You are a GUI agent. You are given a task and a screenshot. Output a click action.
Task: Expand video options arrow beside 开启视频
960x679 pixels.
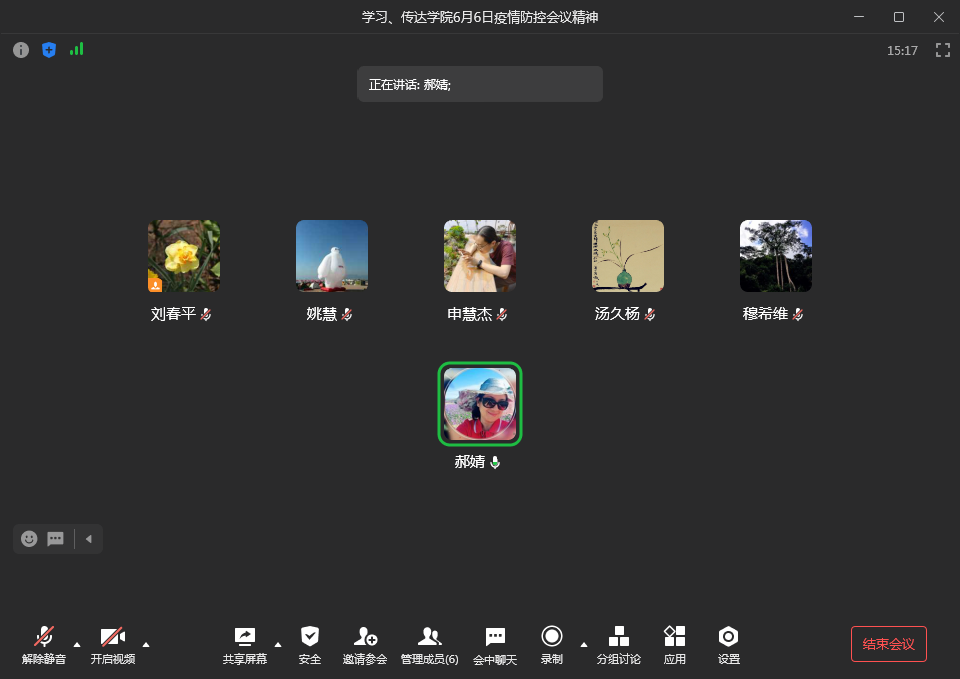pyautogui.click(x=146, y=644)
